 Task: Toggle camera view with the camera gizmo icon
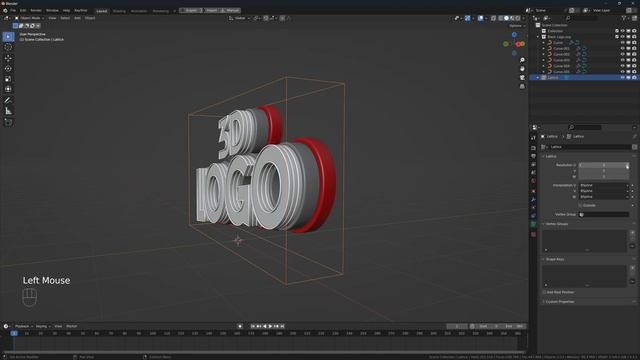pos(522,78)
